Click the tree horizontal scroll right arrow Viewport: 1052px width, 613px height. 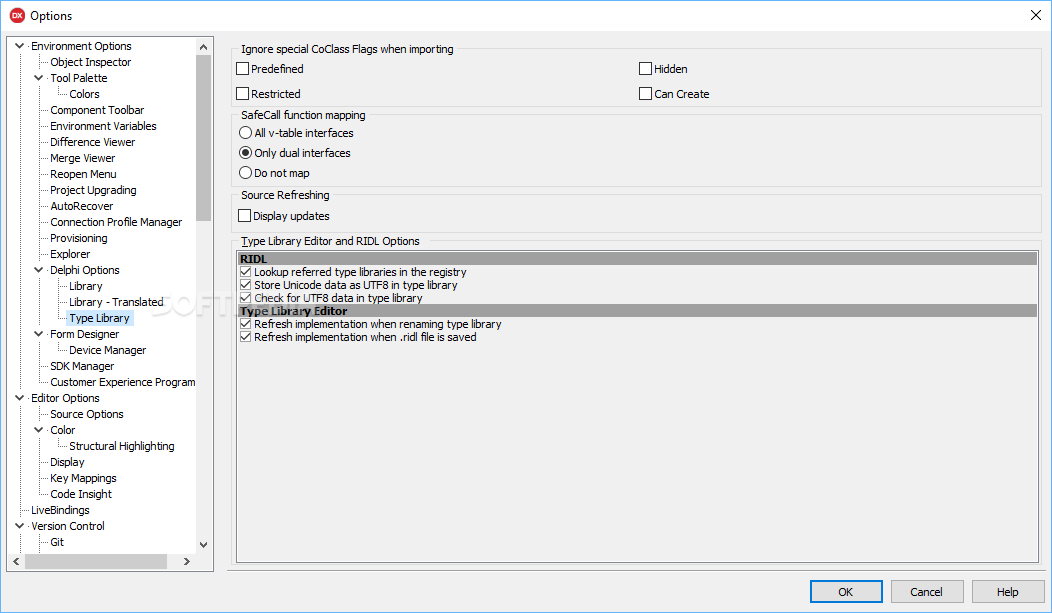[x=187, y=561]
